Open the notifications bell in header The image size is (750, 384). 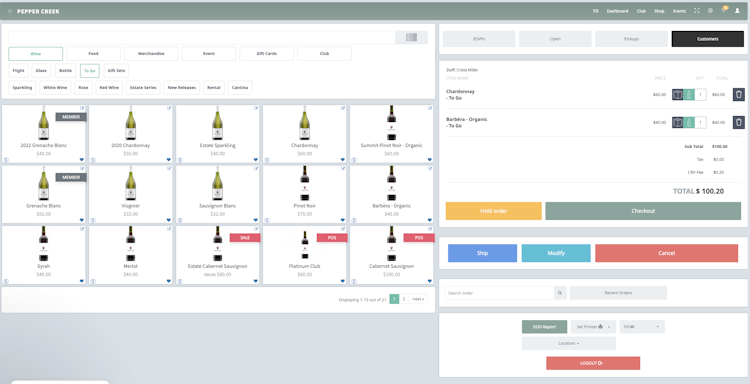(724, 11)
